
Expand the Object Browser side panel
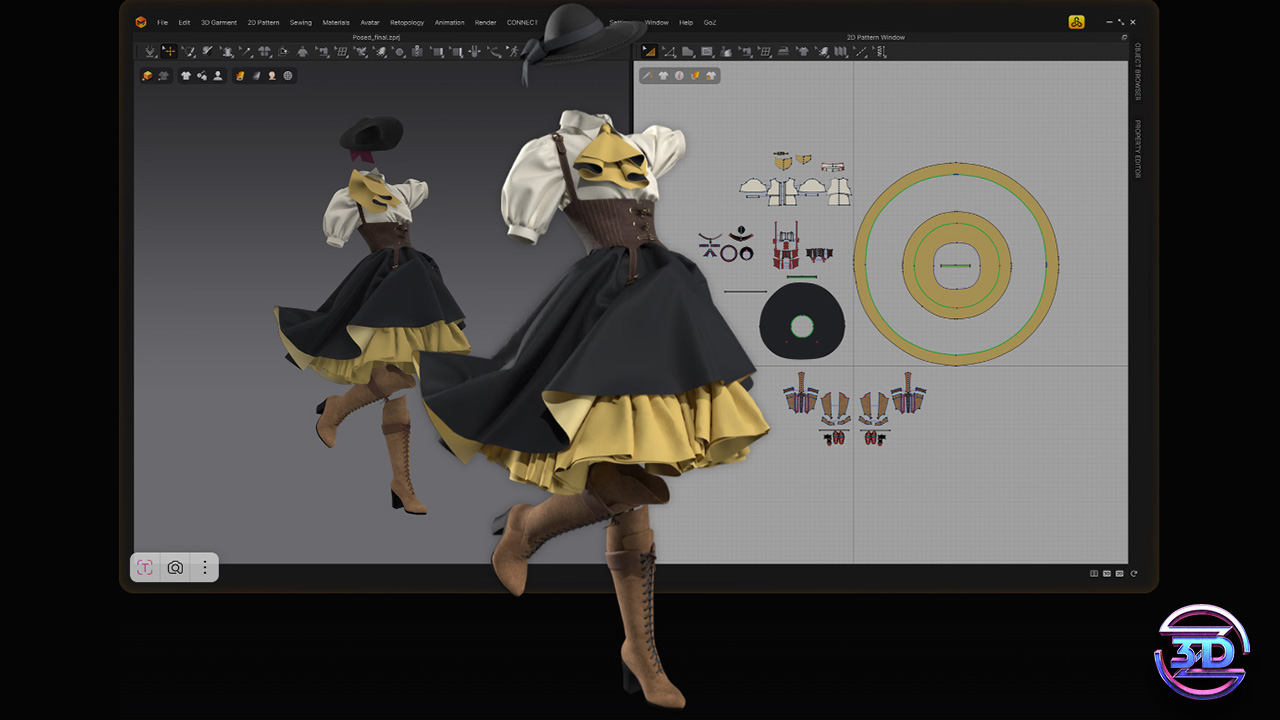1137,71
